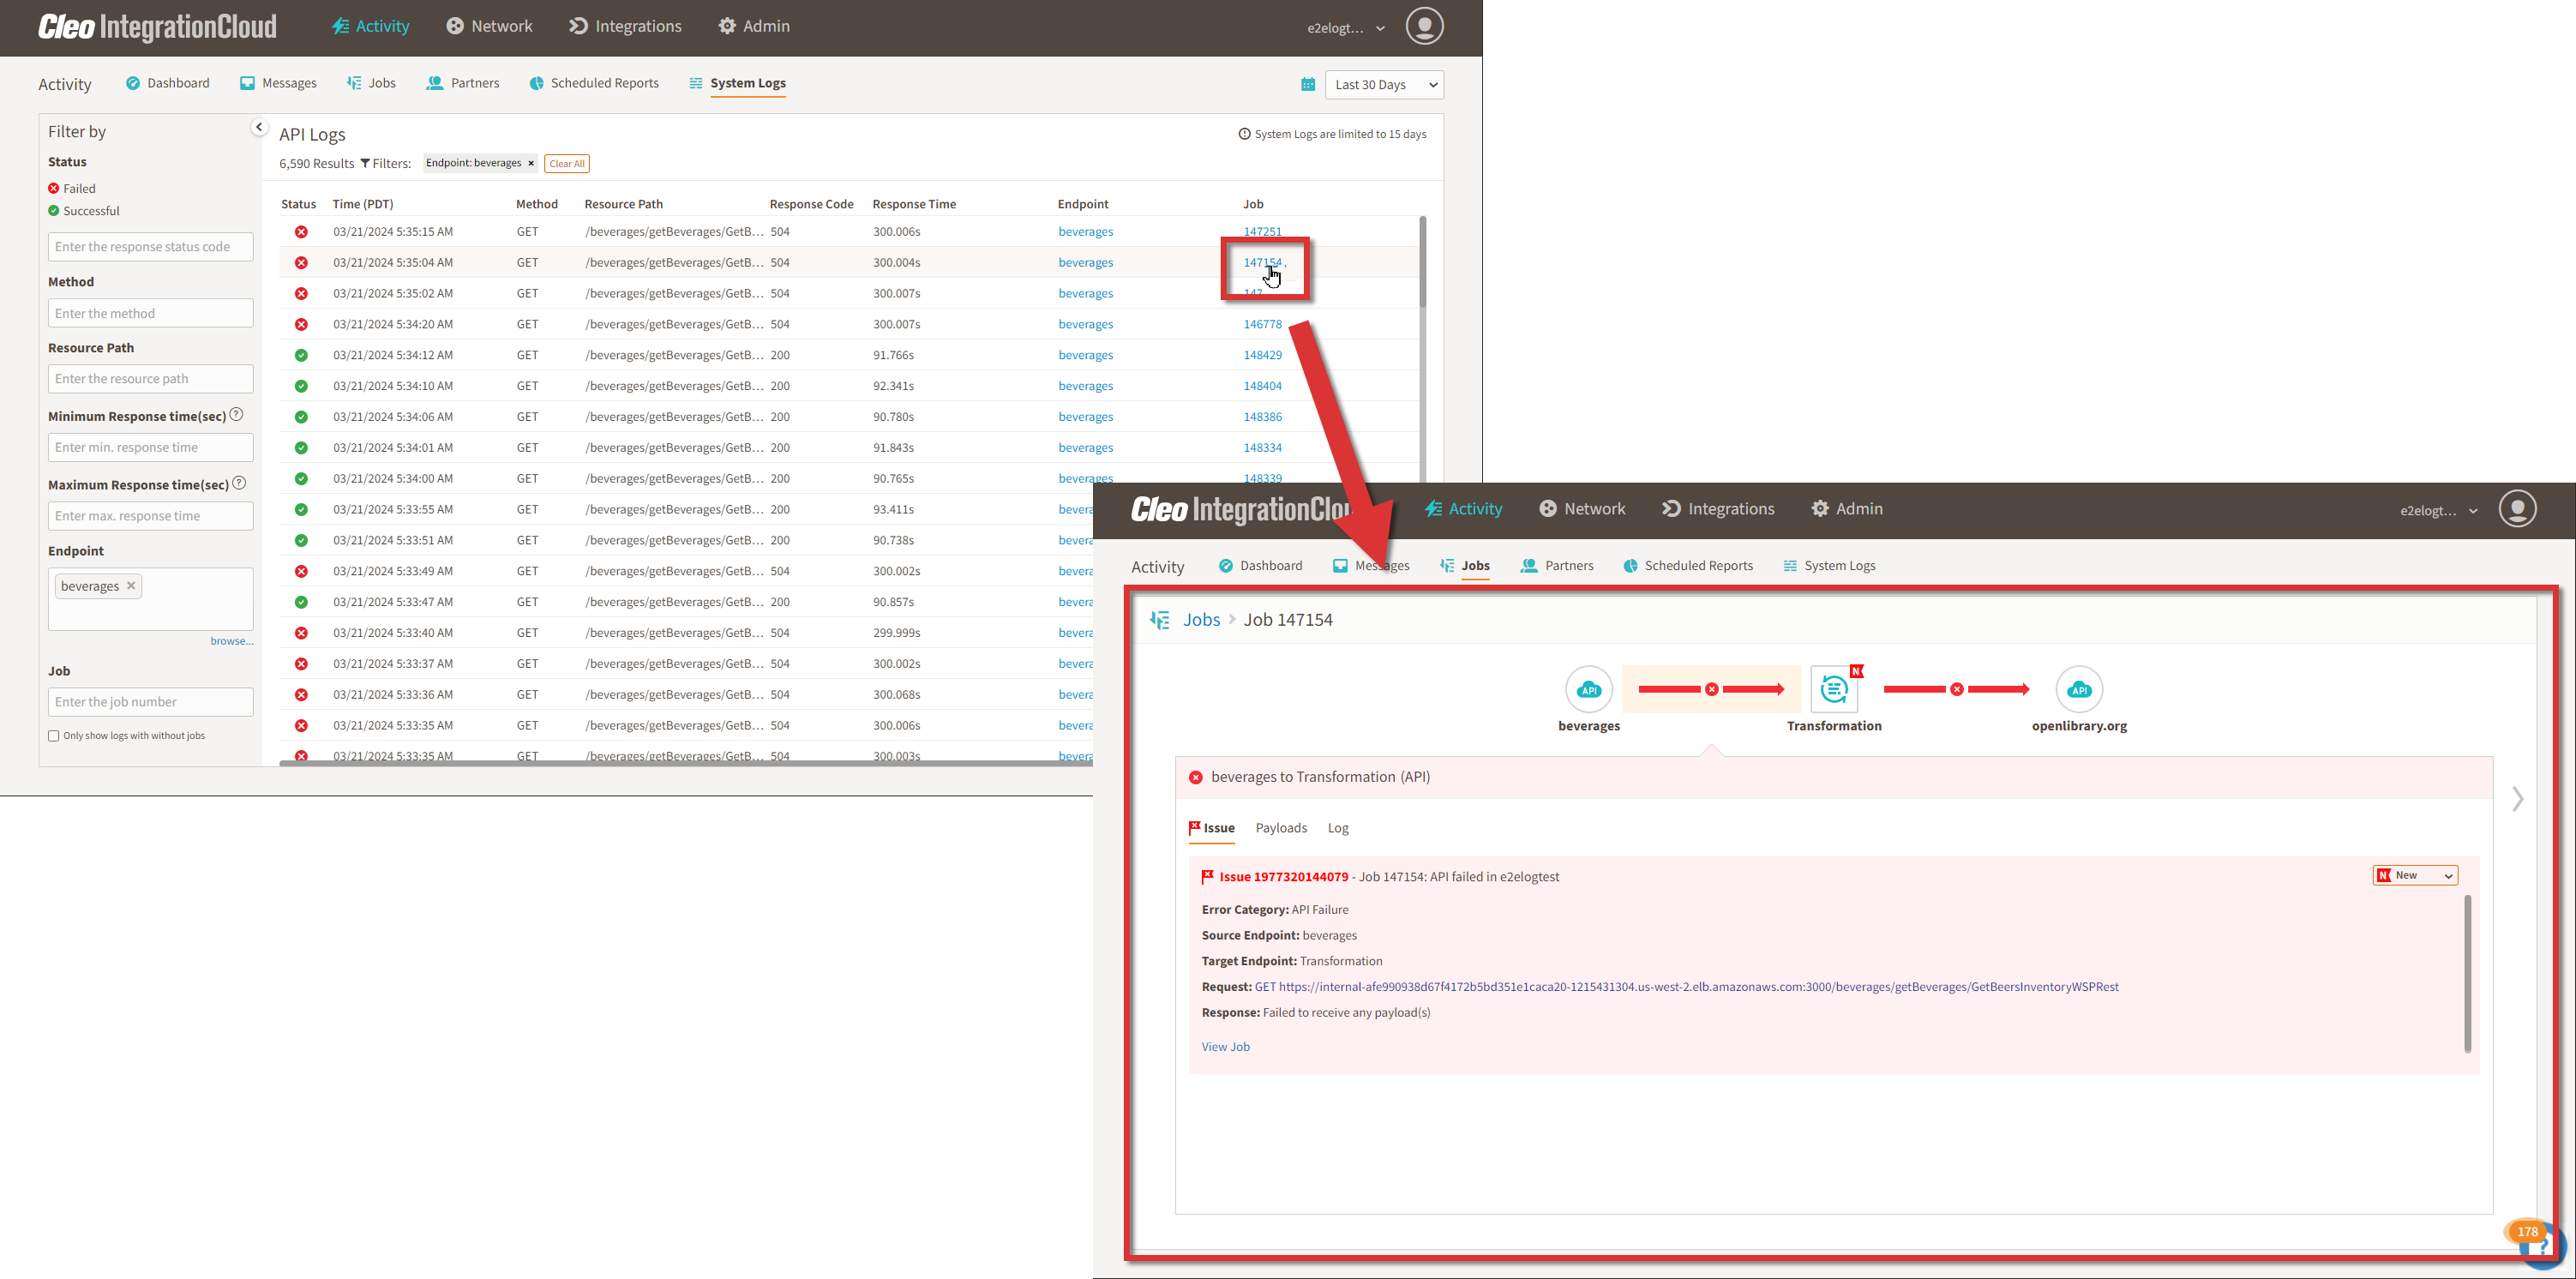Collapse the Filter by sidebar
Viewport: 2576px width, 1279px height.
[x=259, y=127]
